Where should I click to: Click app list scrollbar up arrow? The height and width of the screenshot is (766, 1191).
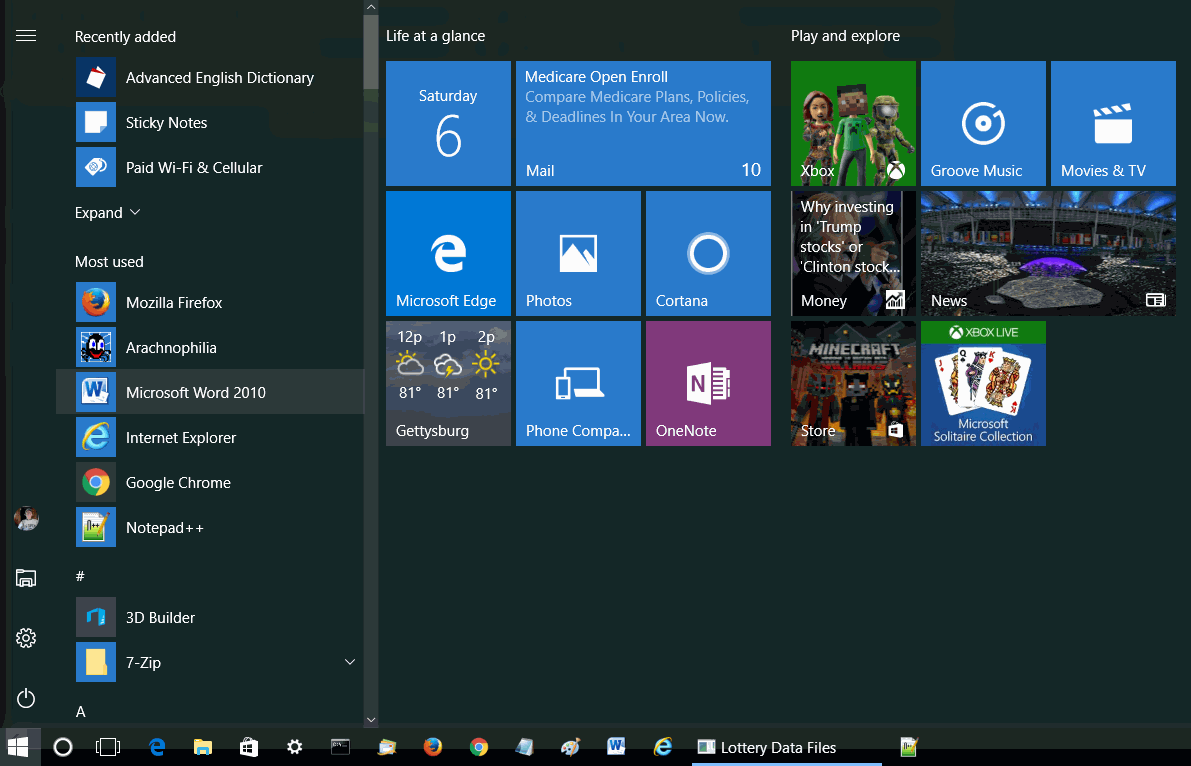pyautogui.click(x=371, y=7)
